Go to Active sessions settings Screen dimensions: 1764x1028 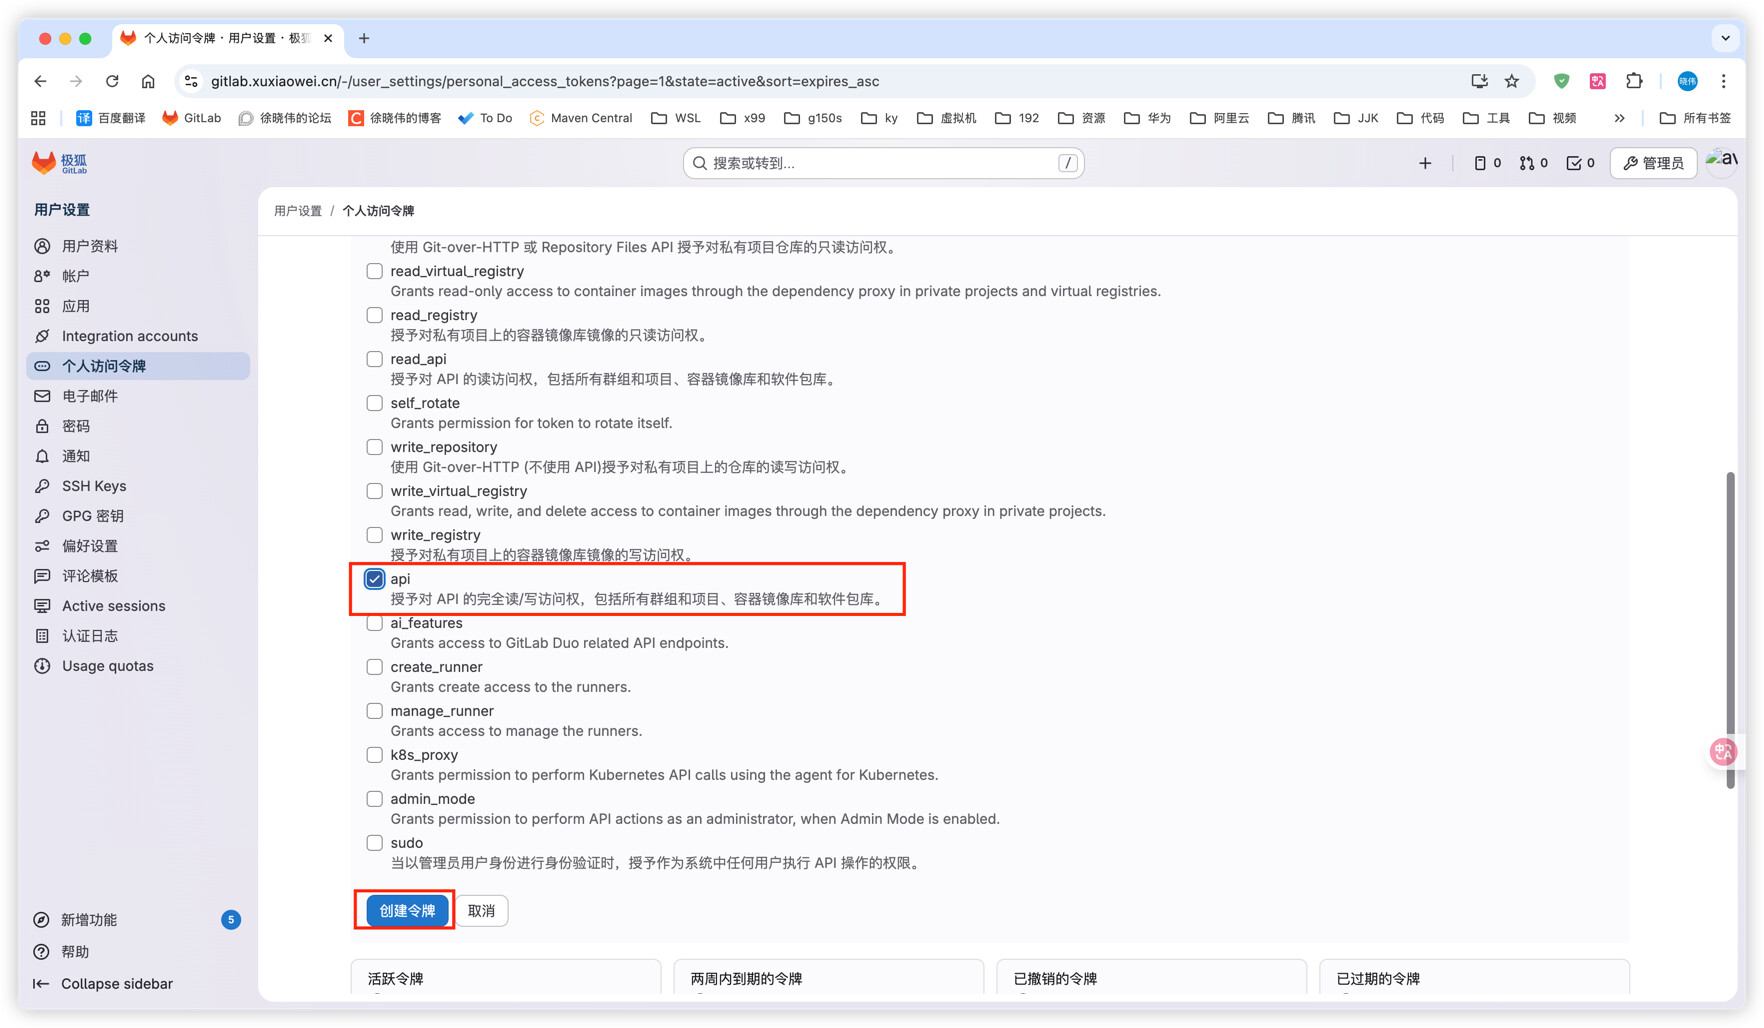click(113, 606)
